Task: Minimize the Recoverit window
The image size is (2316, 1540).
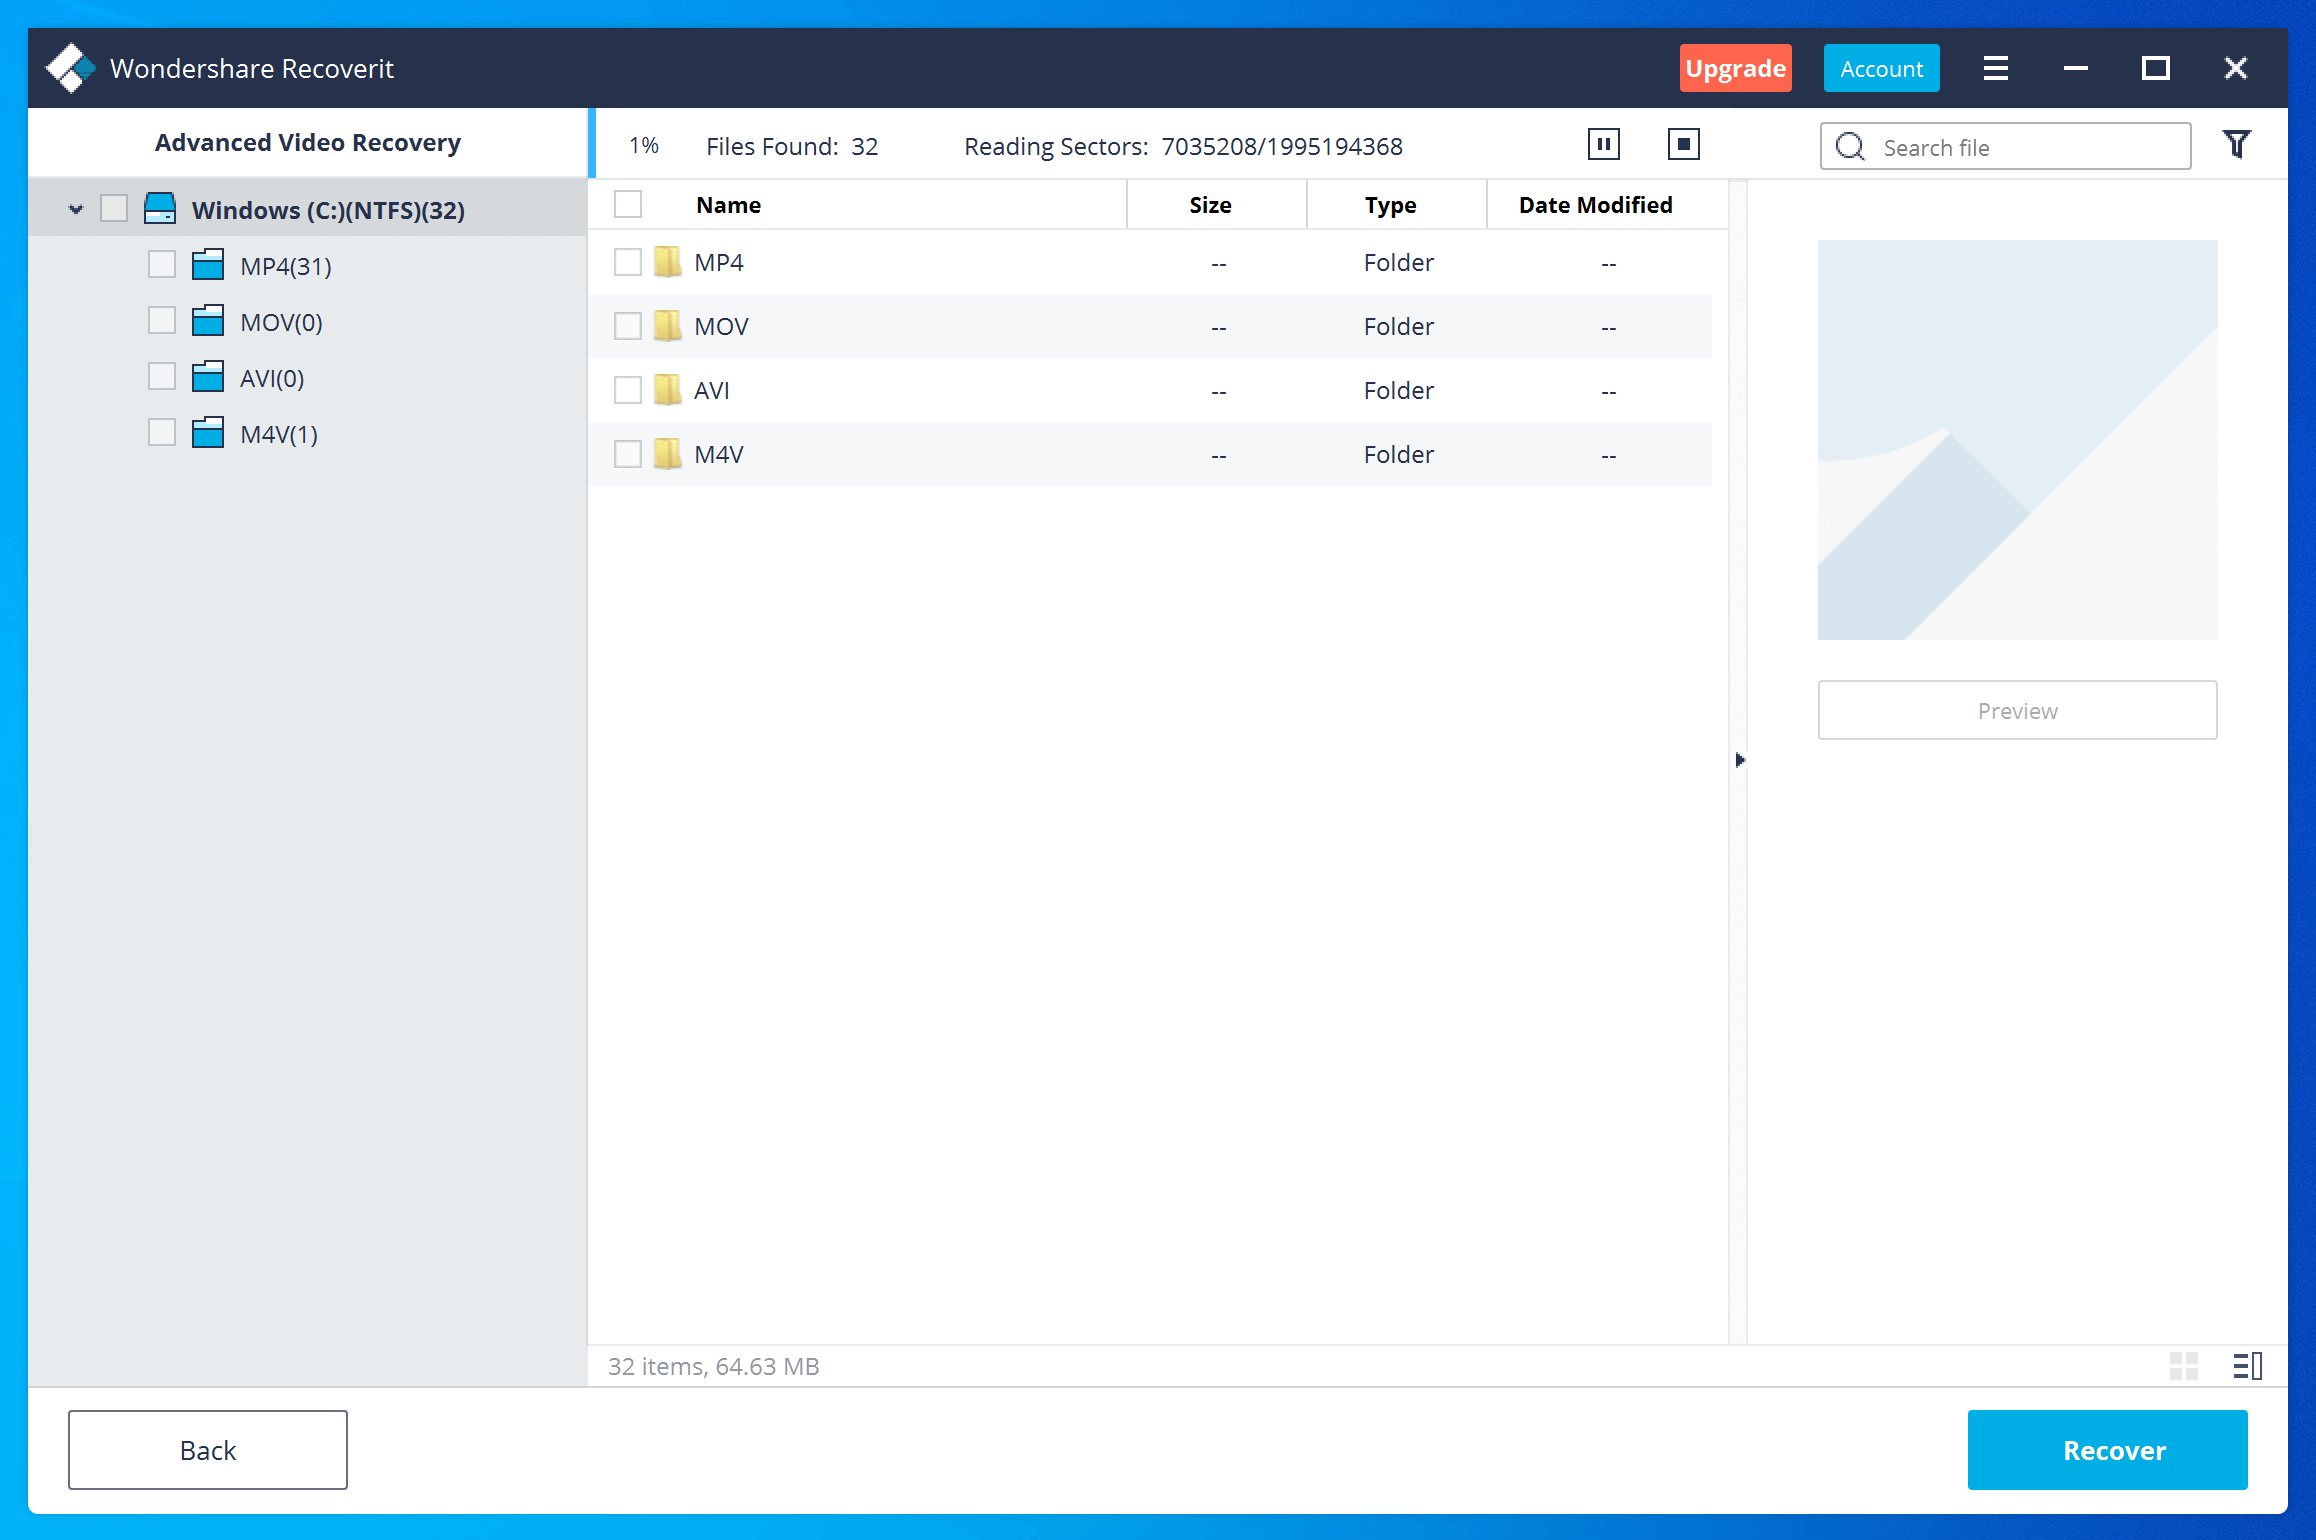Action: tap(2076, 68)
